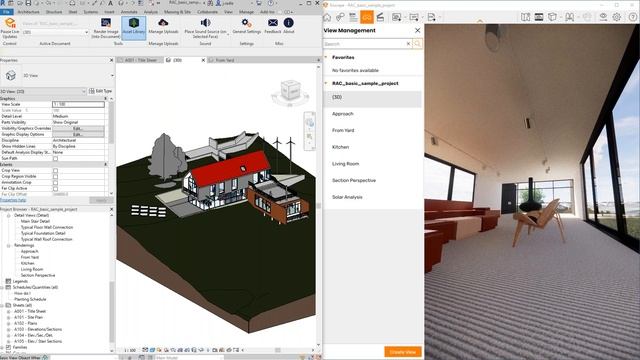Switch to the Collaborate ribbon tab
Viewport: 640px width, 360px height.
pos(207,12)
